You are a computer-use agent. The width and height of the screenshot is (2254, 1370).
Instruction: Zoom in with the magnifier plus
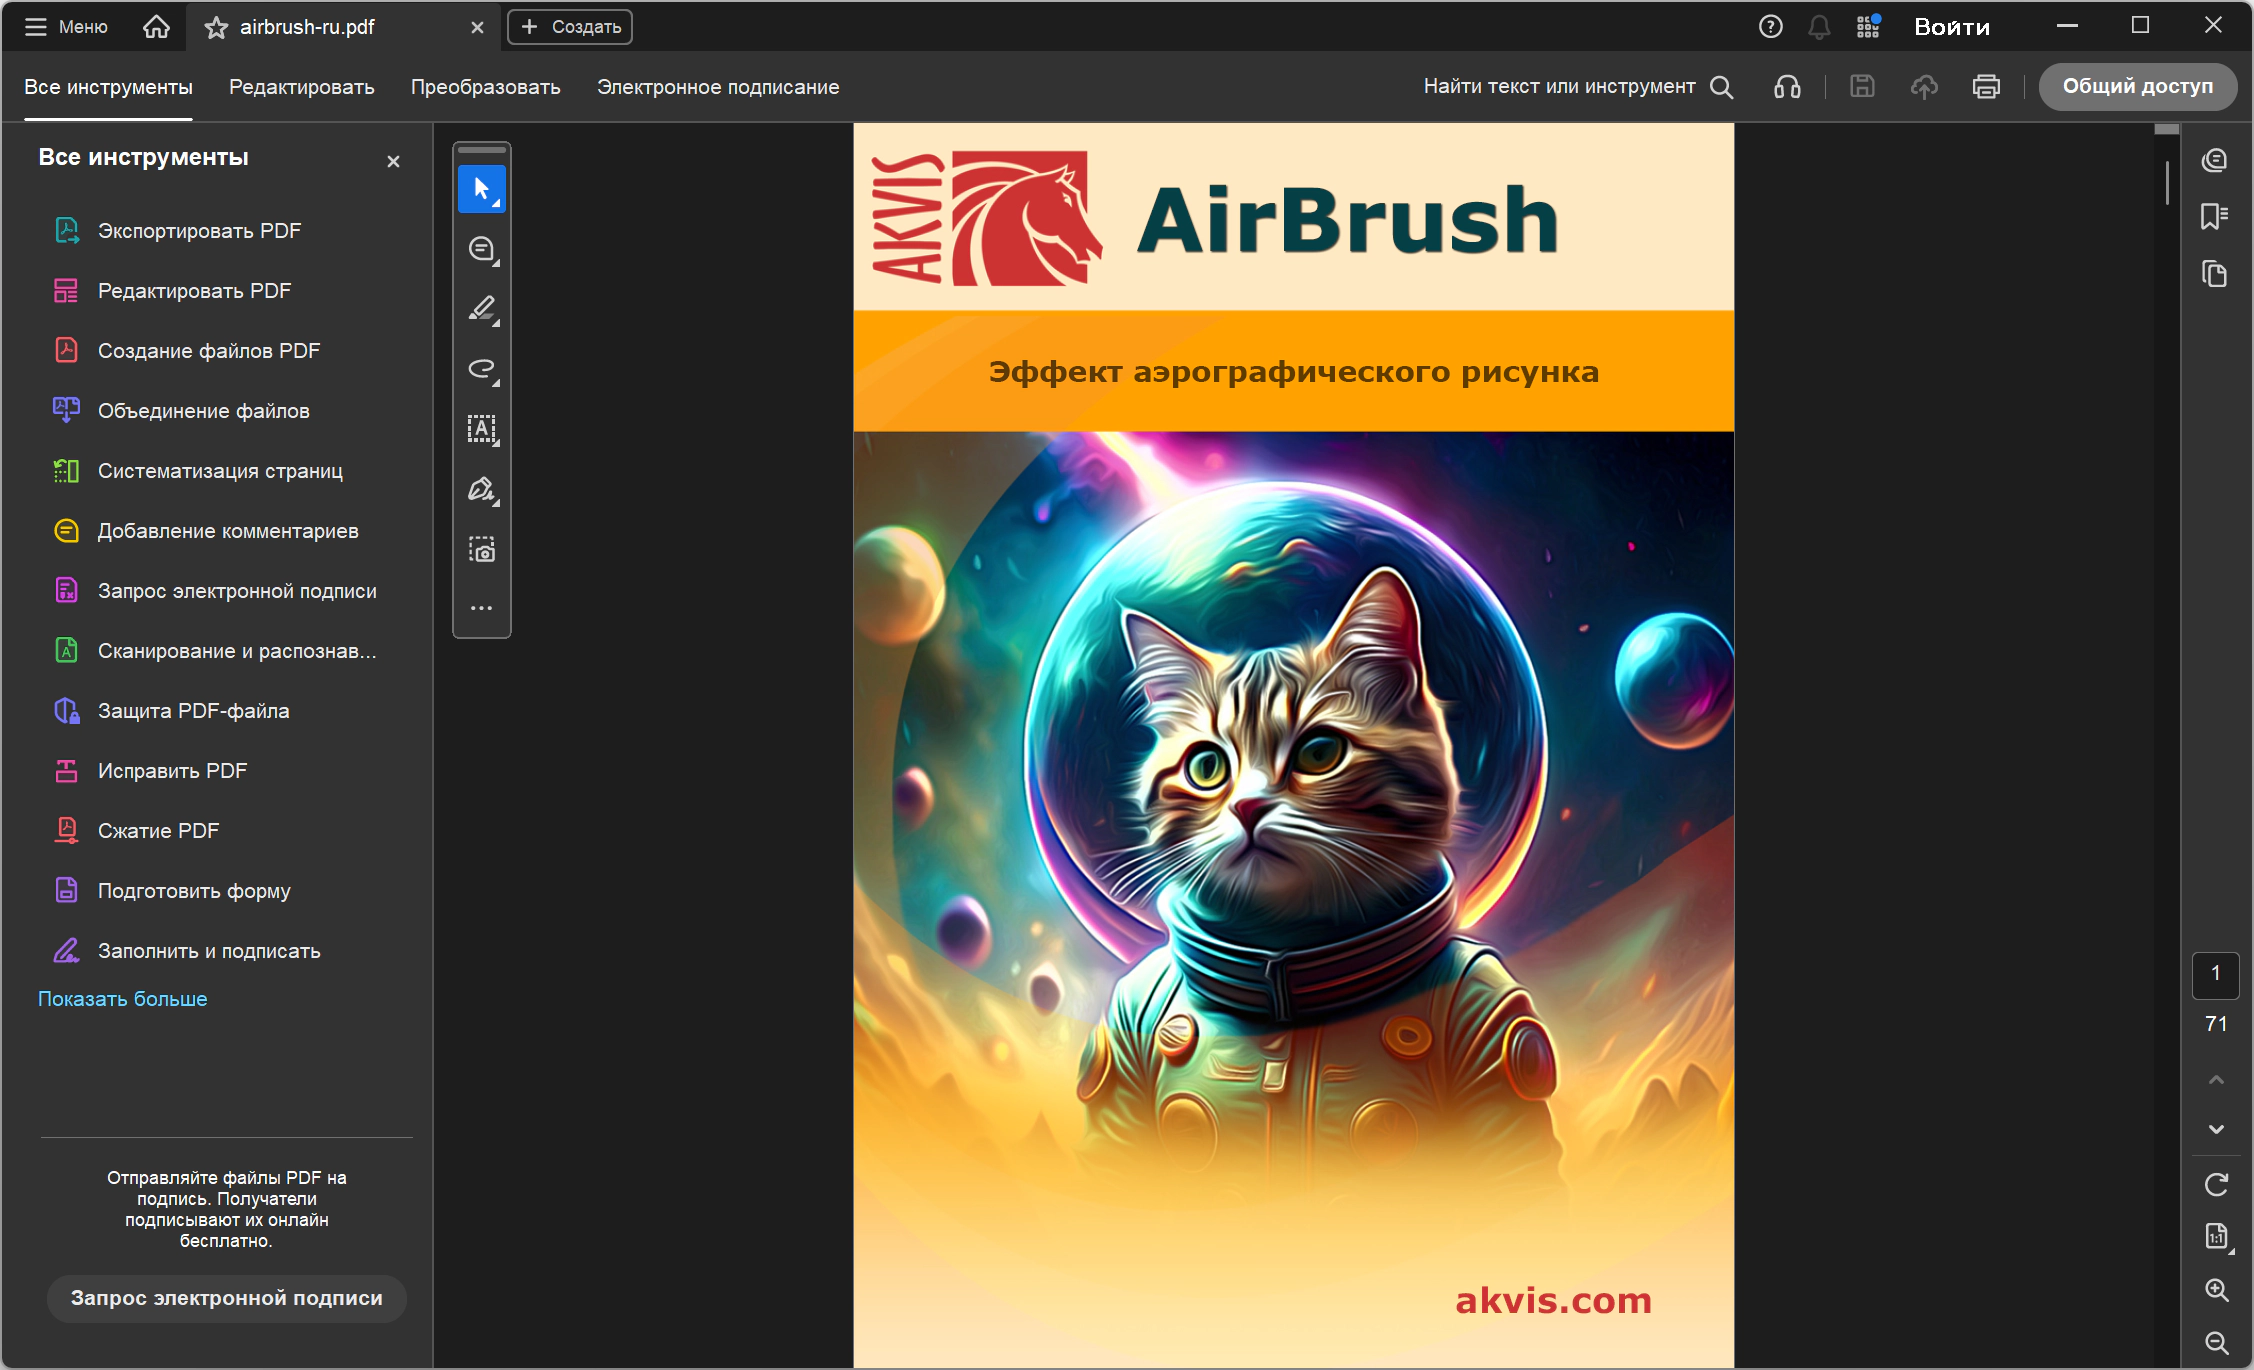click(2216, 1290)
